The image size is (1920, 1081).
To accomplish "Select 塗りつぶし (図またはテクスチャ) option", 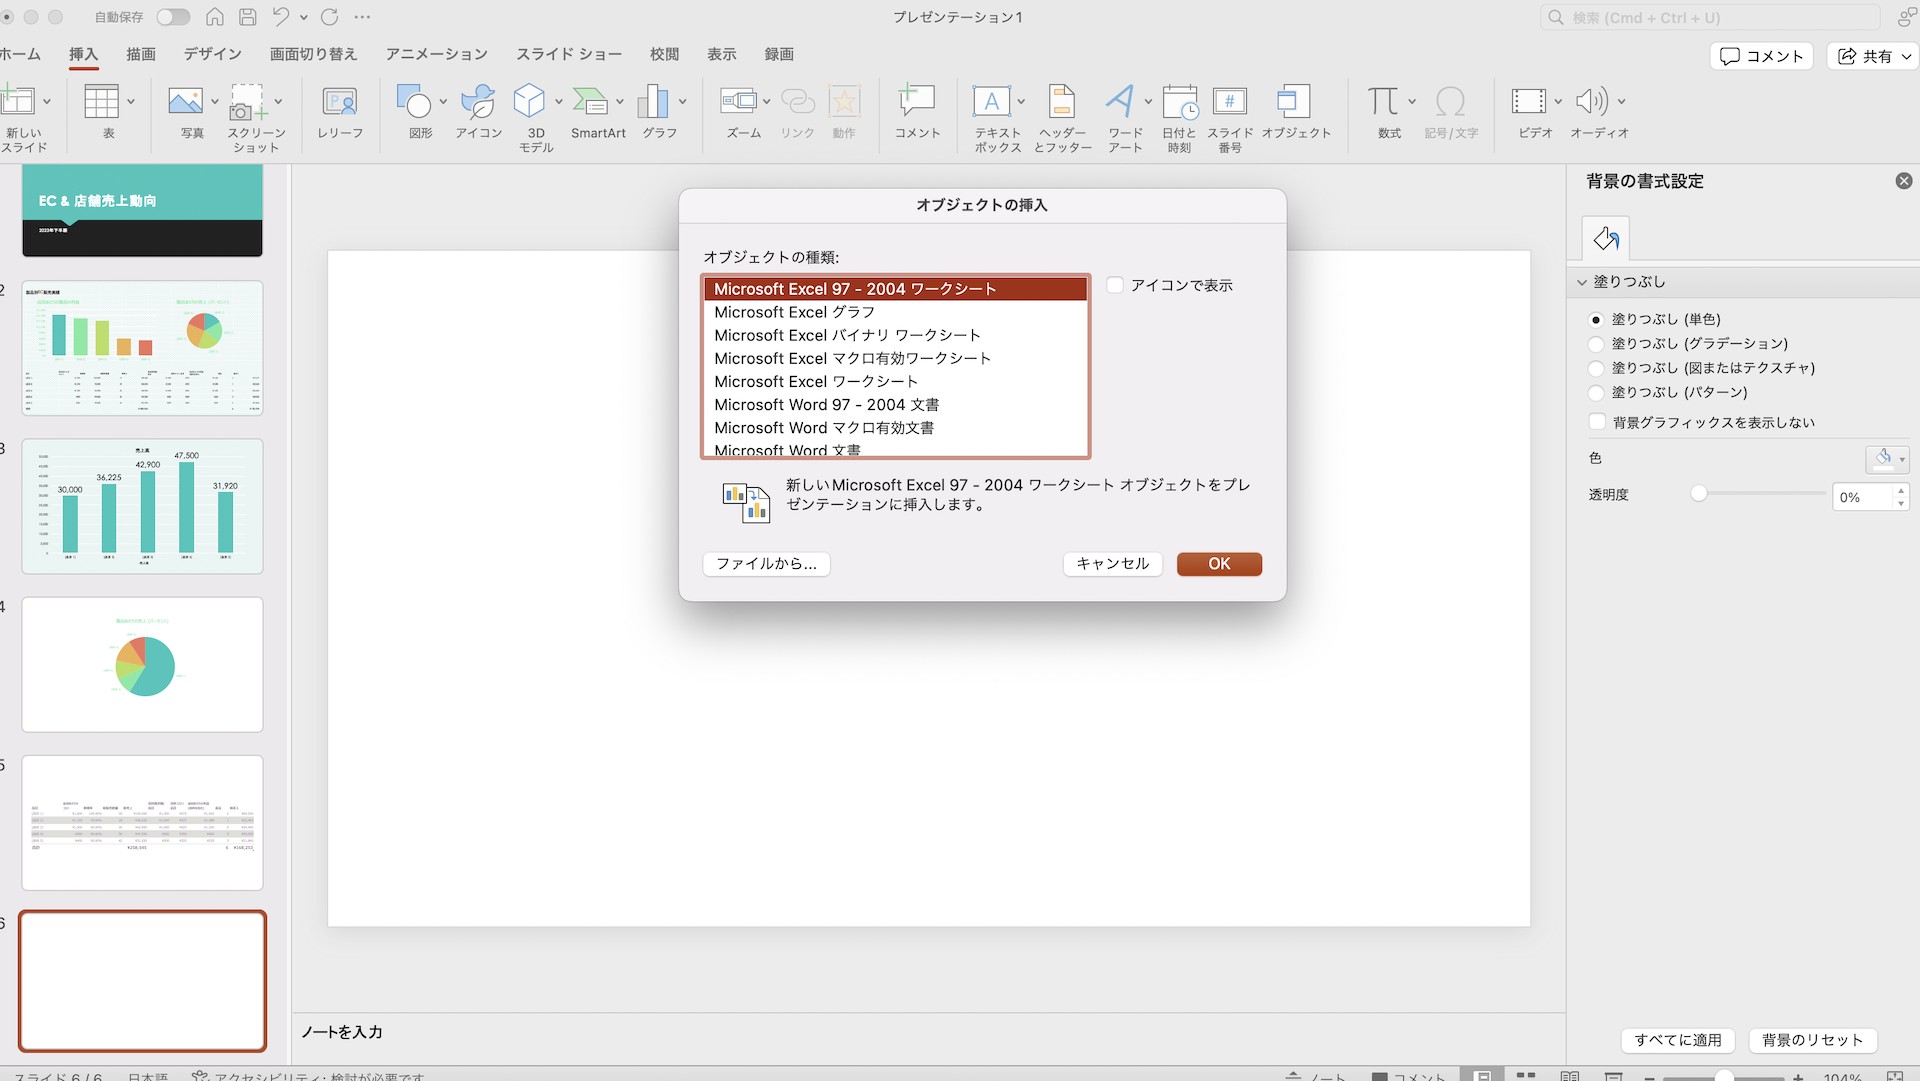I will coord(1596,368).
